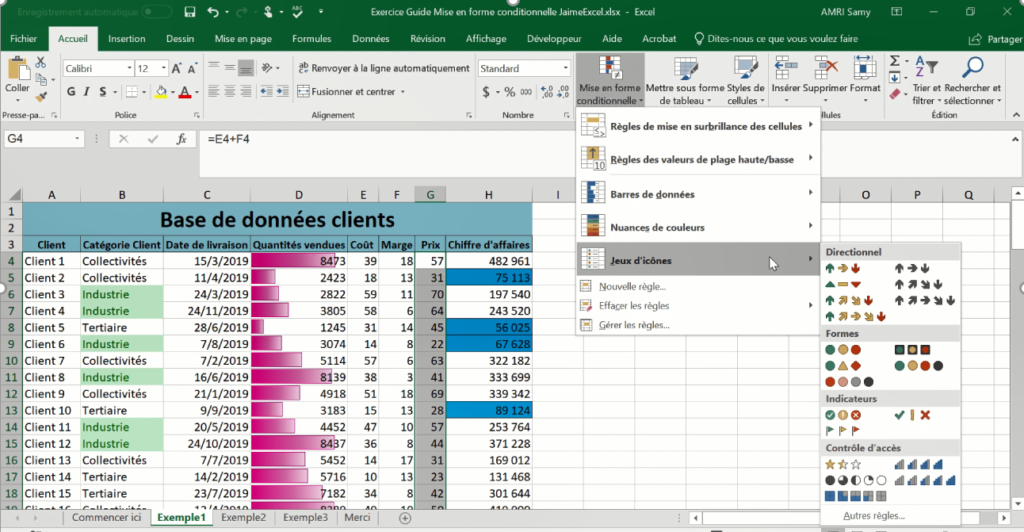Toggle the Enregistrement automatique switch

tap(156, 12)
